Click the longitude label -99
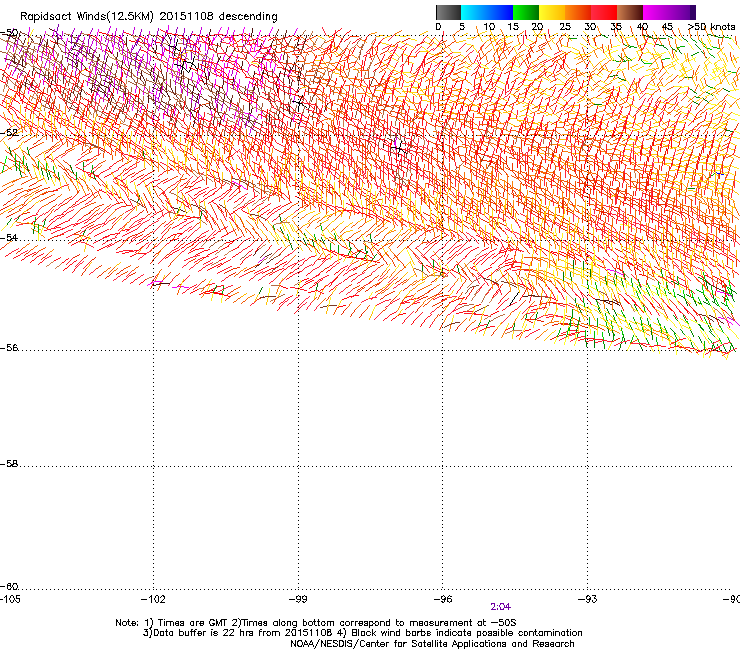740x650 pixels. pyautogui.click(x=298, y=599)
